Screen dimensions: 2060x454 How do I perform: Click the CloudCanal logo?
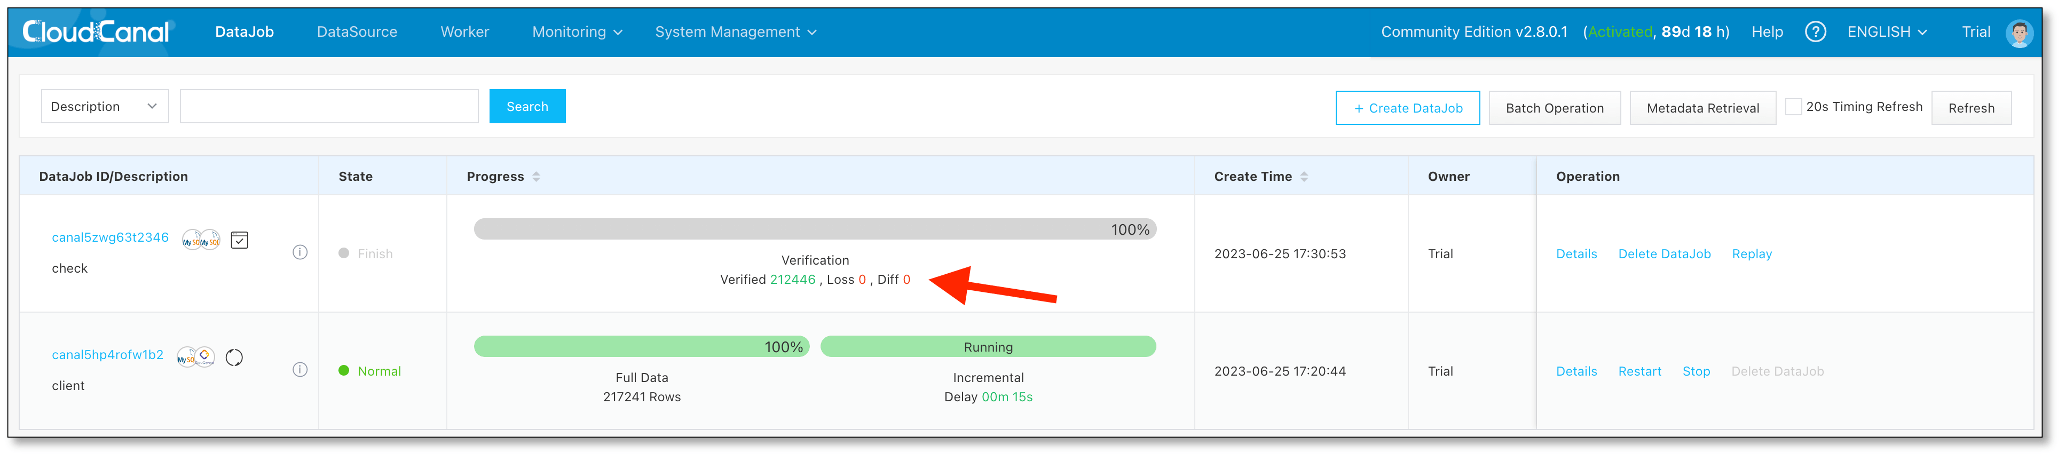[x=97, y=32]
